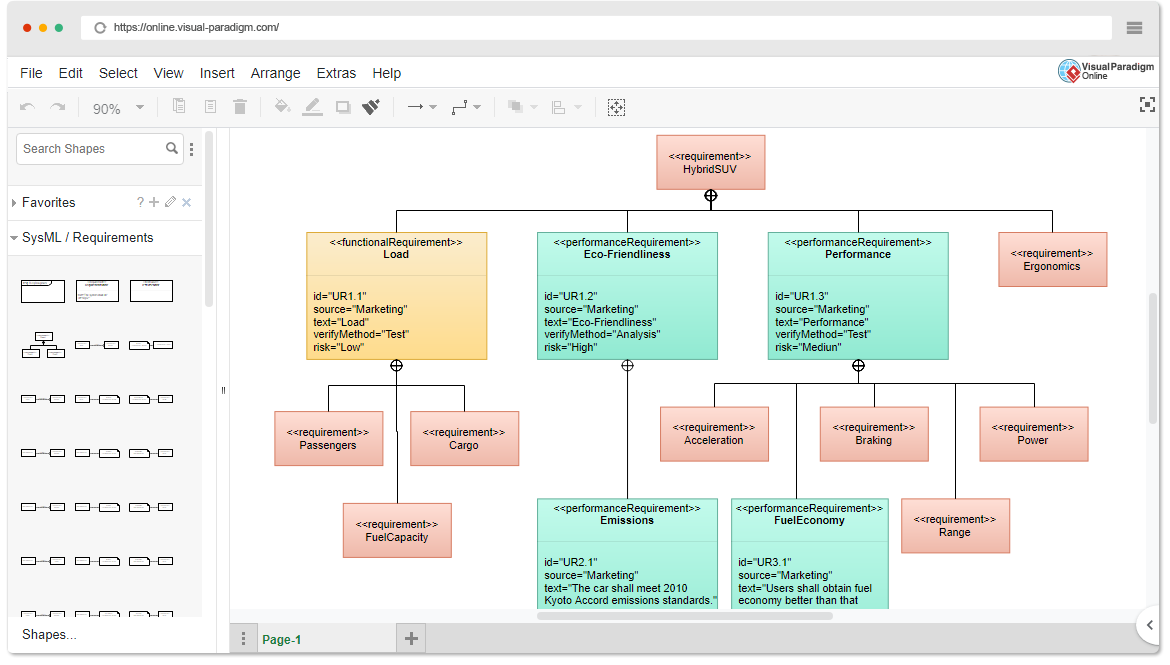Open the Arrange menu

click(x=275, y=73)
